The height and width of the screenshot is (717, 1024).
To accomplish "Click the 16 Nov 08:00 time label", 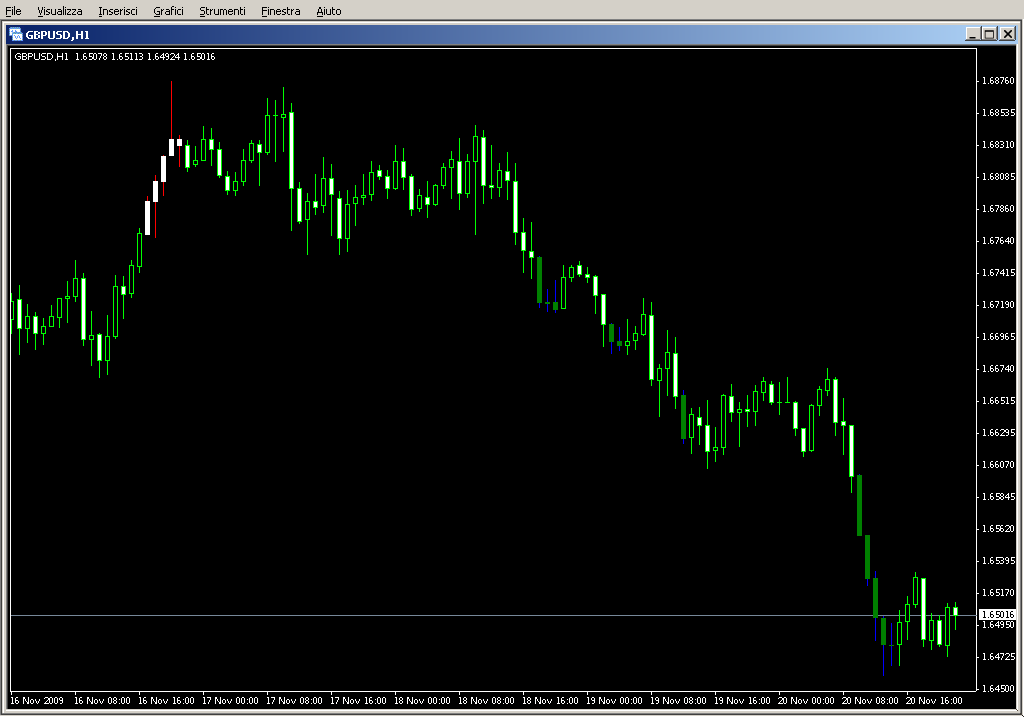I will coord(102,701).
